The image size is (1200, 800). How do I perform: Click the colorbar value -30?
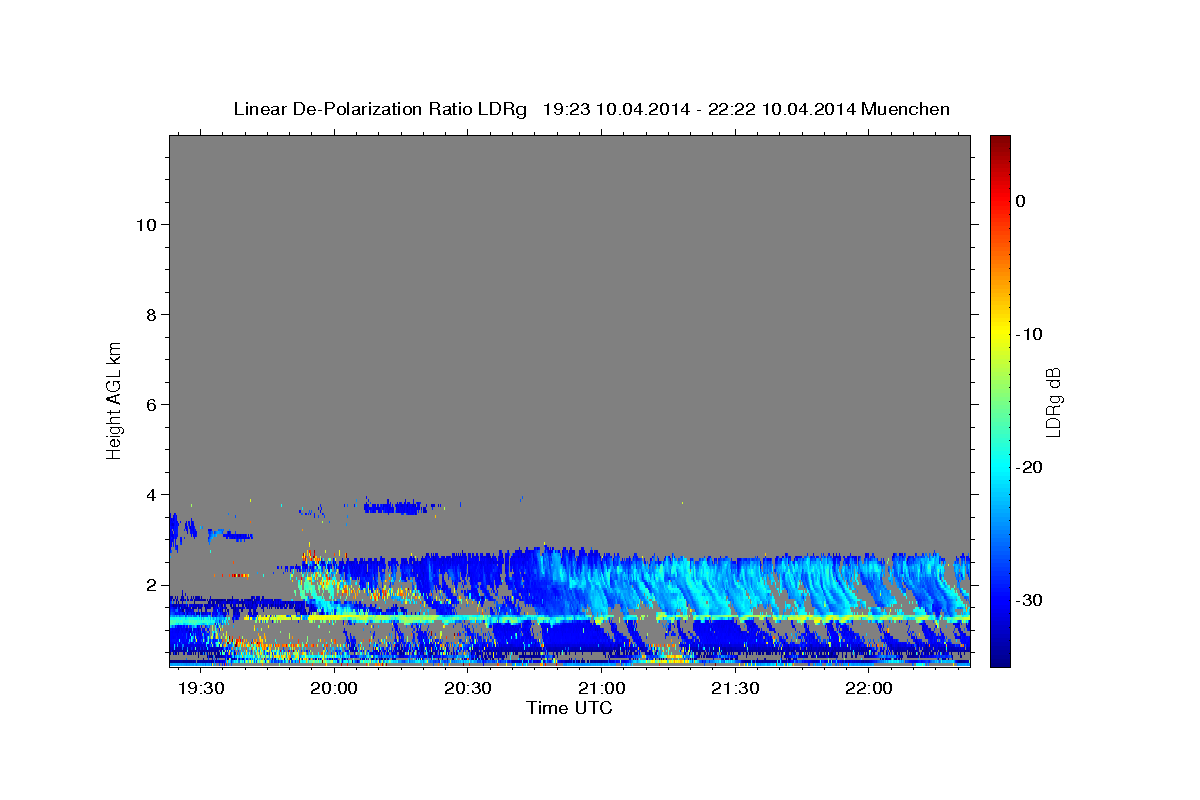[x=1030, y=600]
